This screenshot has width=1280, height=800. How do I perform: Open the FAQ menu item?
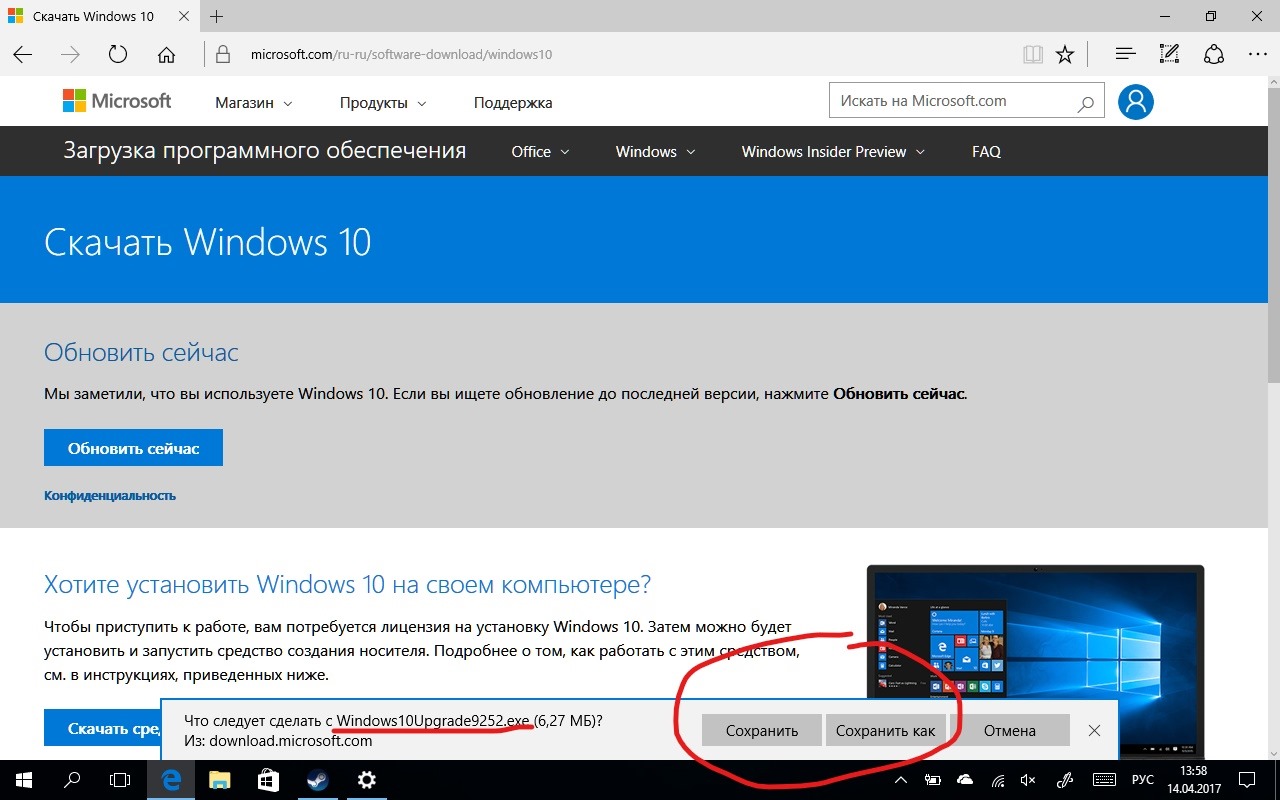985,152
